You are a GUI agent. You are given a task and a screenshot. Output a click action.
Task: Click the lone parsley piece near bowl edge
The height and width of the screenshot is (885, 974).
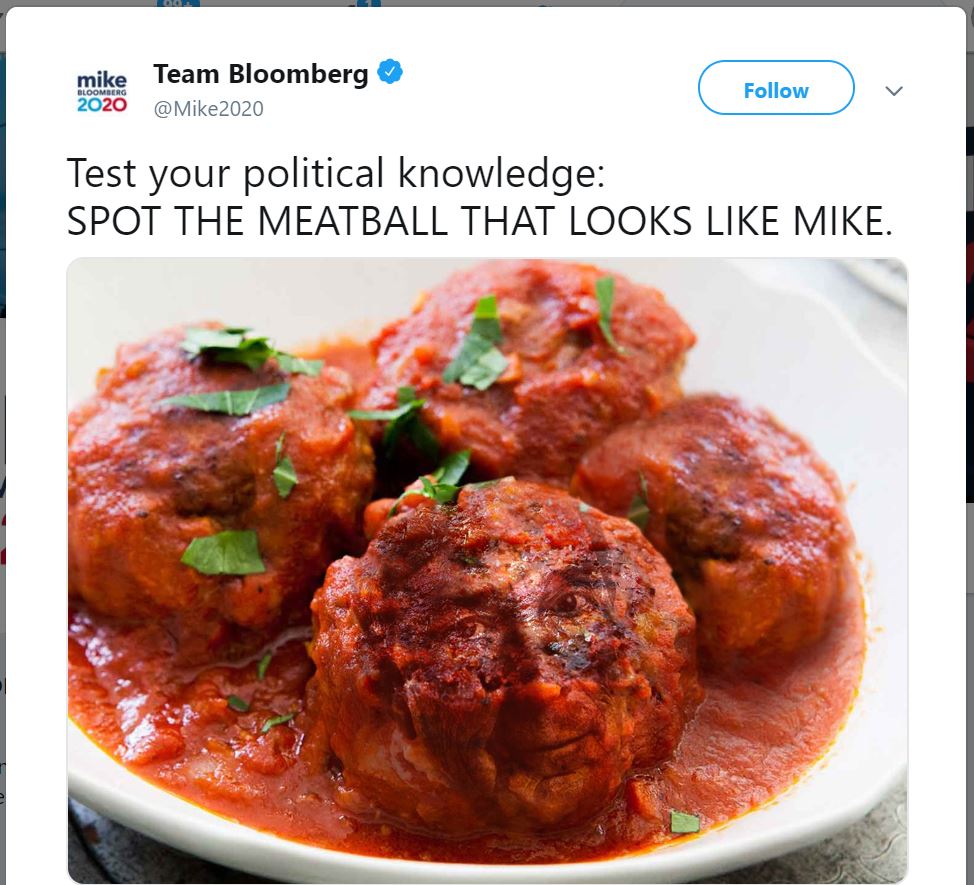coord(685,821)
